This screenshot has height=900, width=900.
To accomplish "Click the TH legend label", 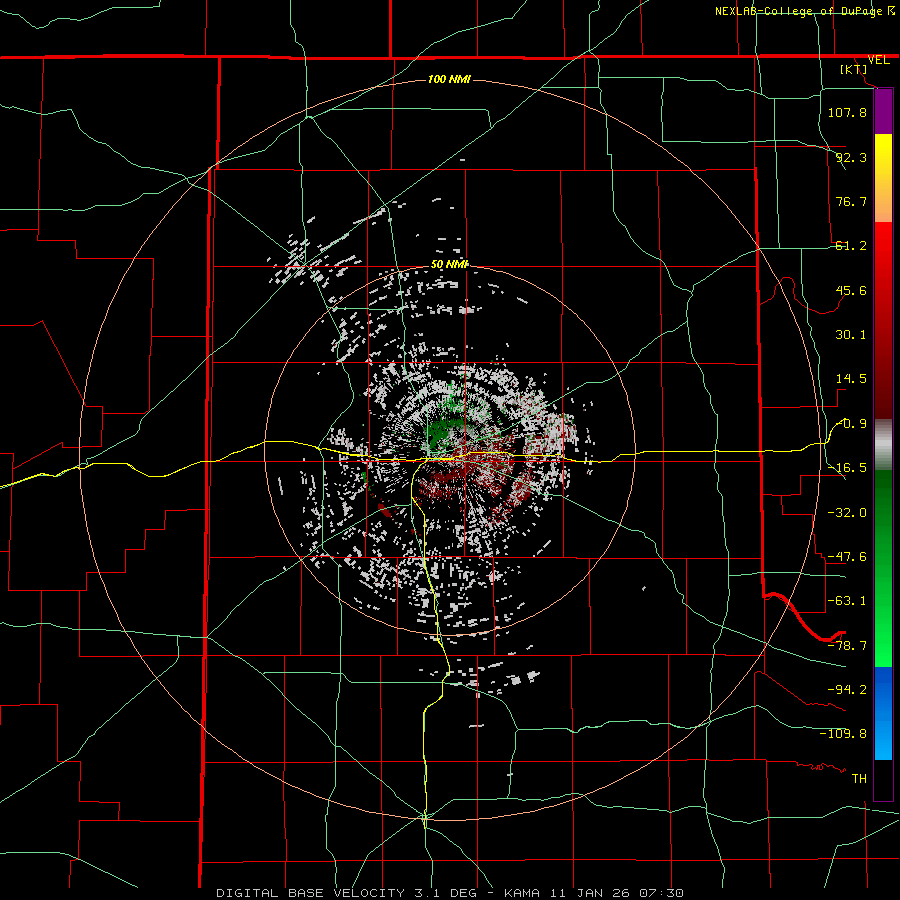I will [x=859, y=778].
